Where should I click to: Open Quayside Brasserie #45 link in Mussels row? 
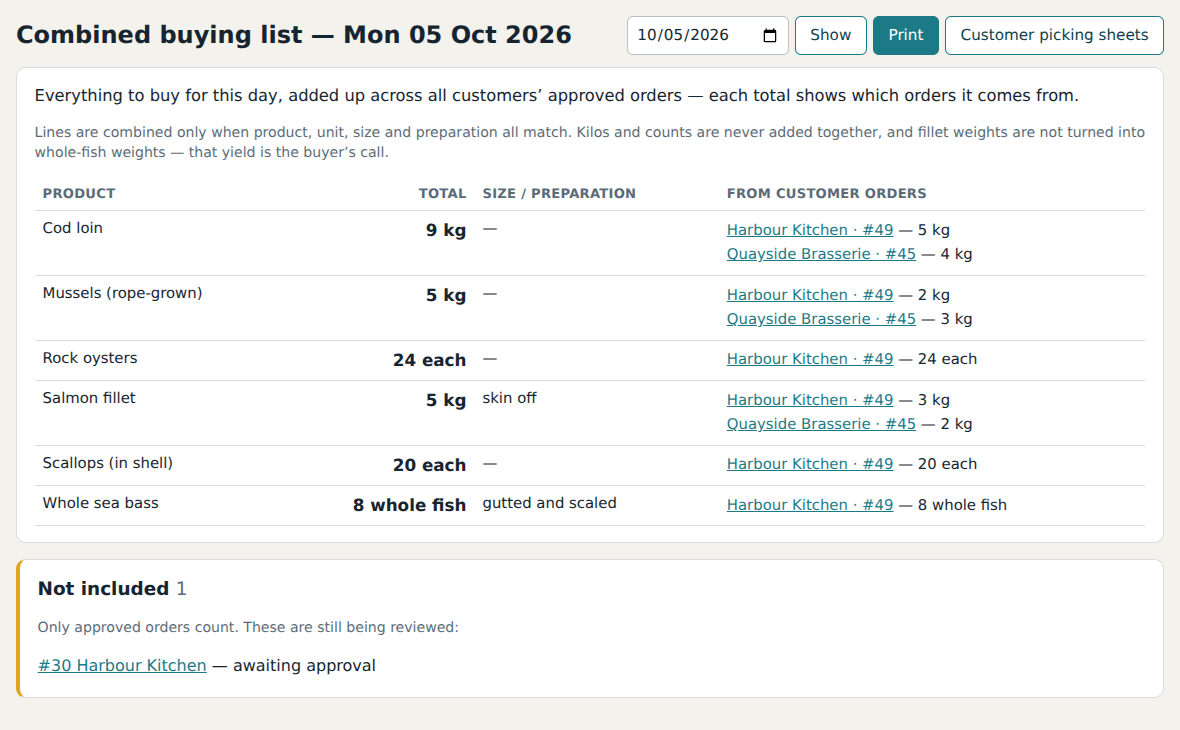tap(821, 319)
